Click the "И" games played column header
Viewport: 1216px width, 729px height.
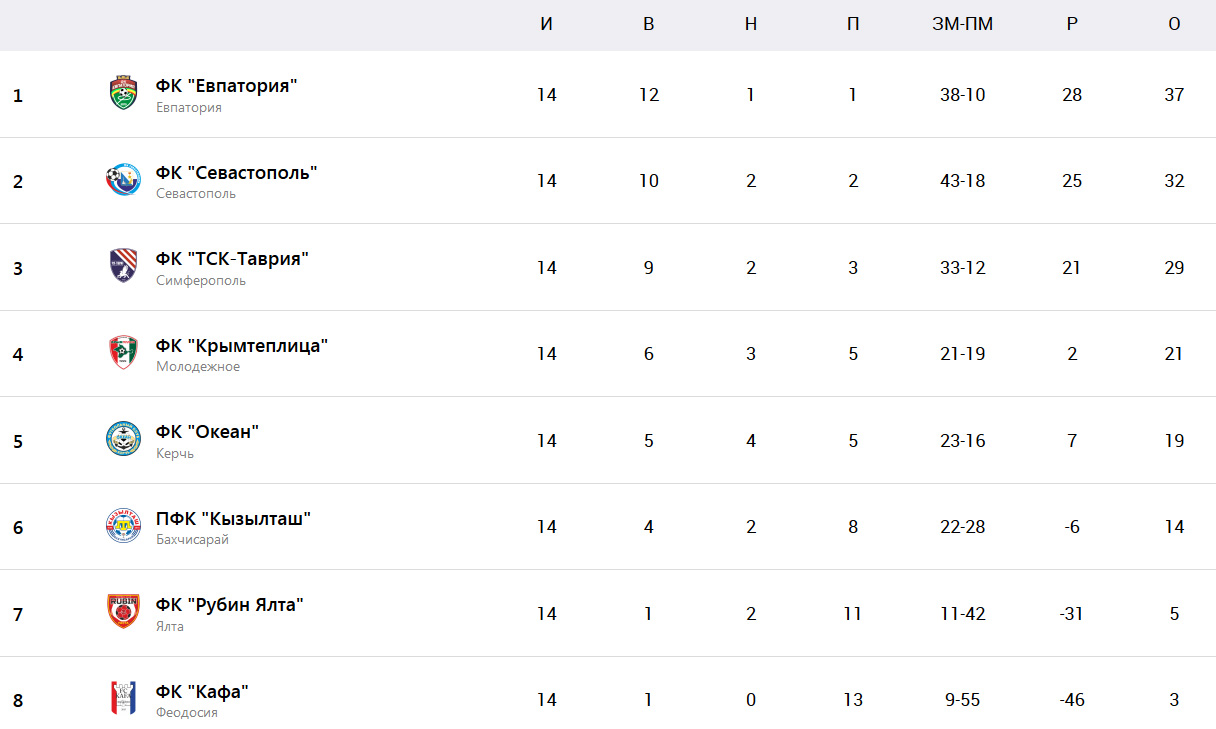click(x=546, y=24)
